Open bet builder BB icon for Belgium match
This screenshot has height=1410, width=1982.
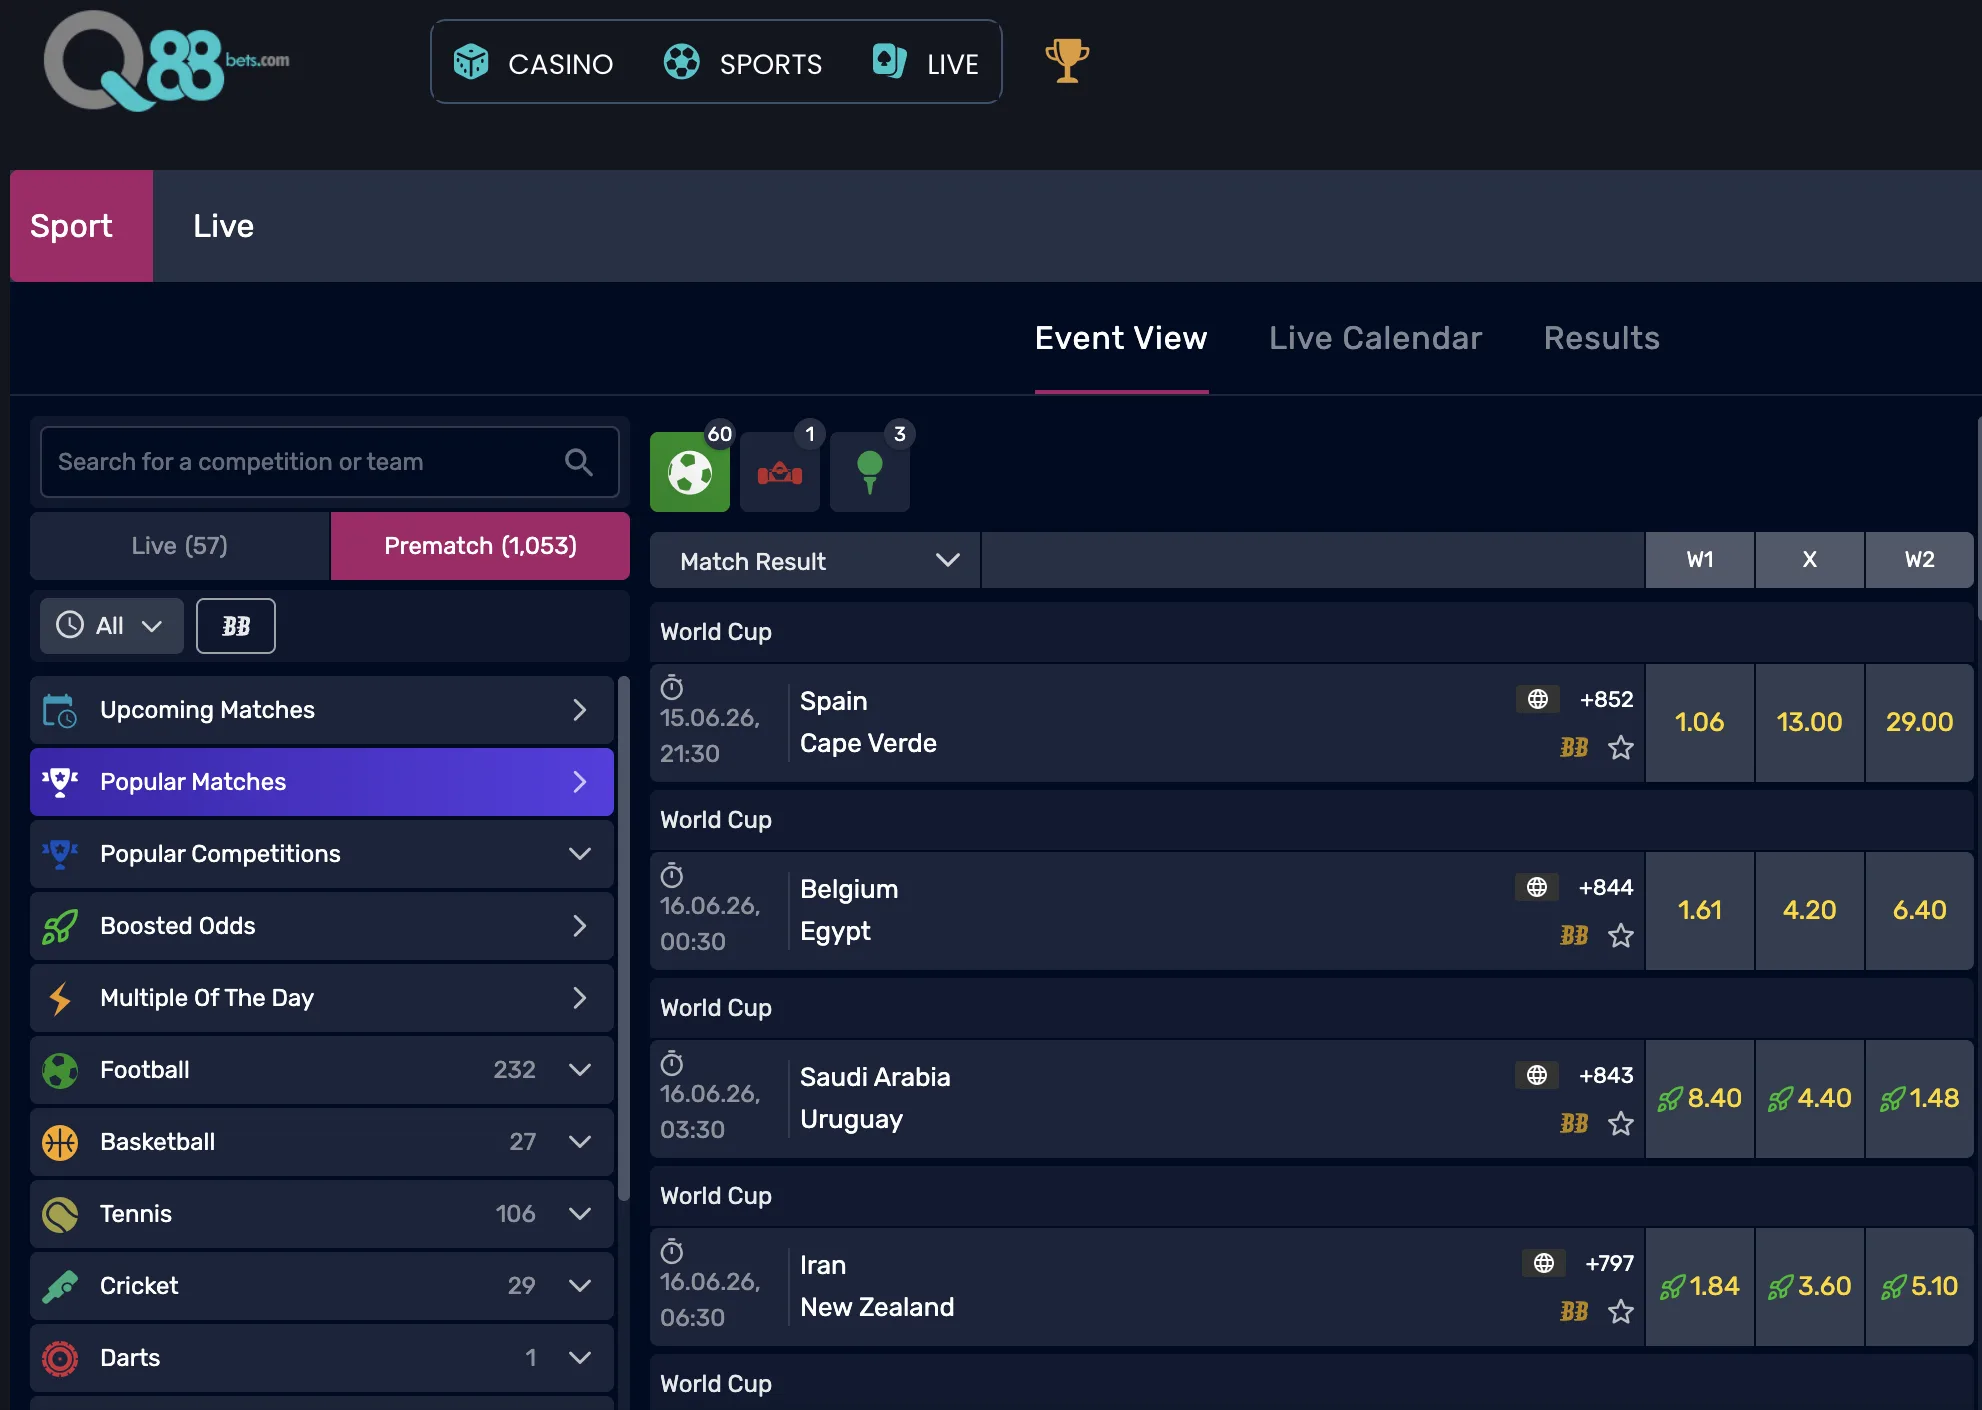[1574, 935]
